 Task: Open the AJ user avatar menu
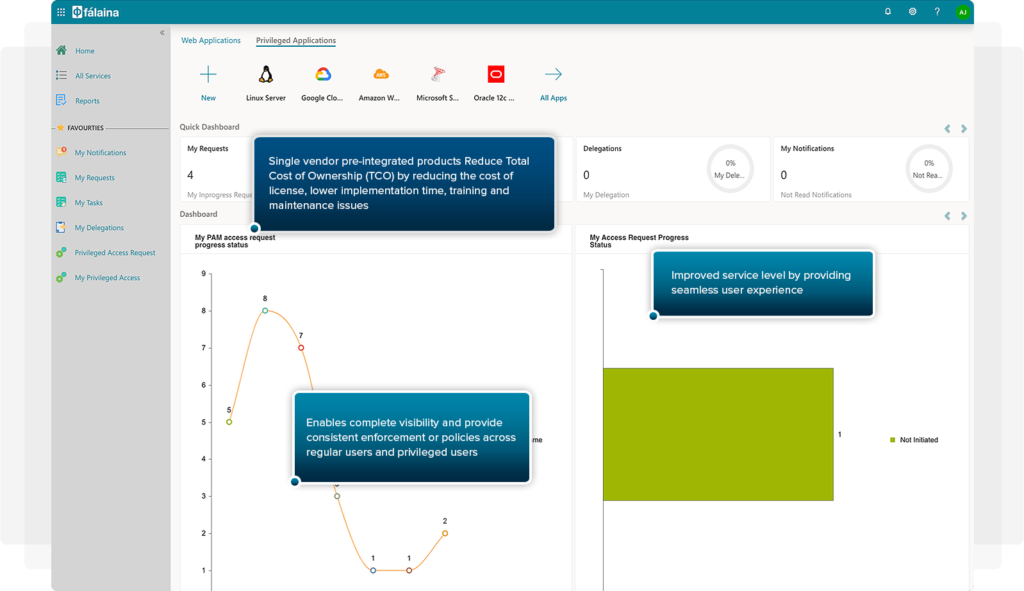pyautogui.click(x=963, y=12)
